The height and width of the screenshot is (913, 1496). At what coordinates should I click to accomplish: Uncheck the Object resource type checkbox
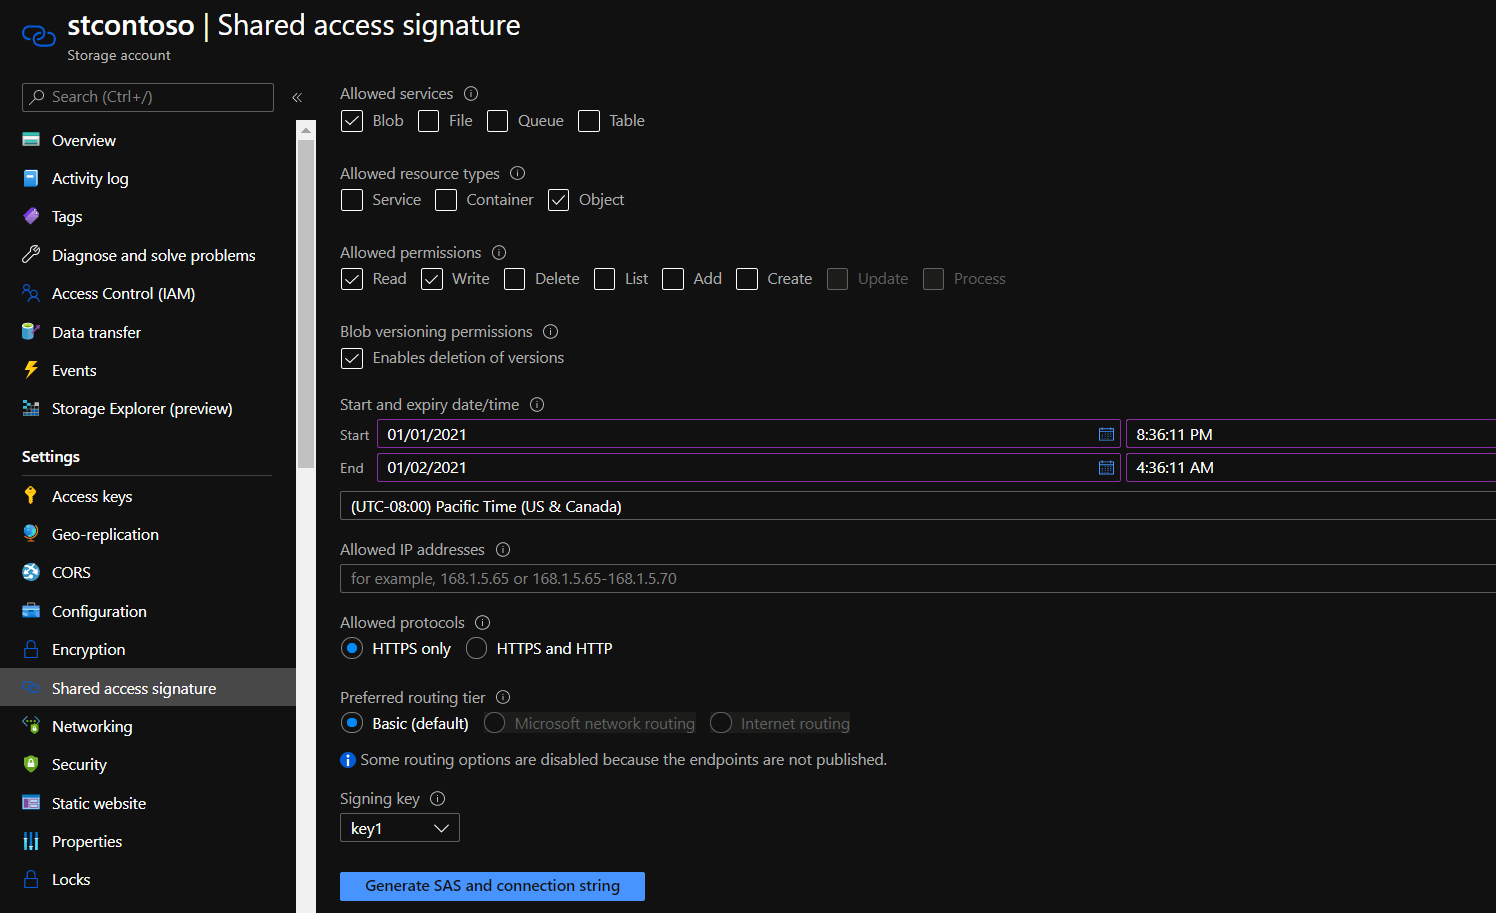(x=558, y=200)
